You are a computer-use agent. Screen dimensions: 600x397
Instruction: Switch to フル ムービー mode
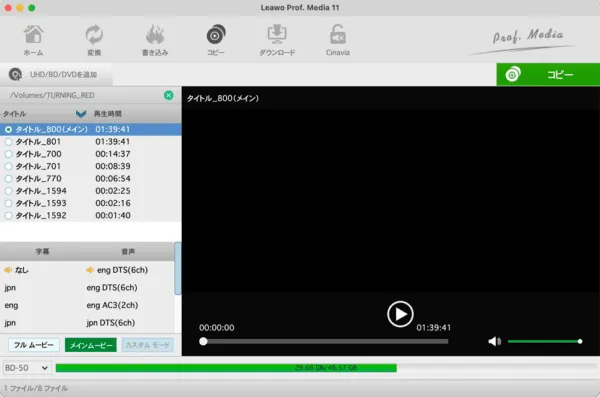tap(34, 345)
